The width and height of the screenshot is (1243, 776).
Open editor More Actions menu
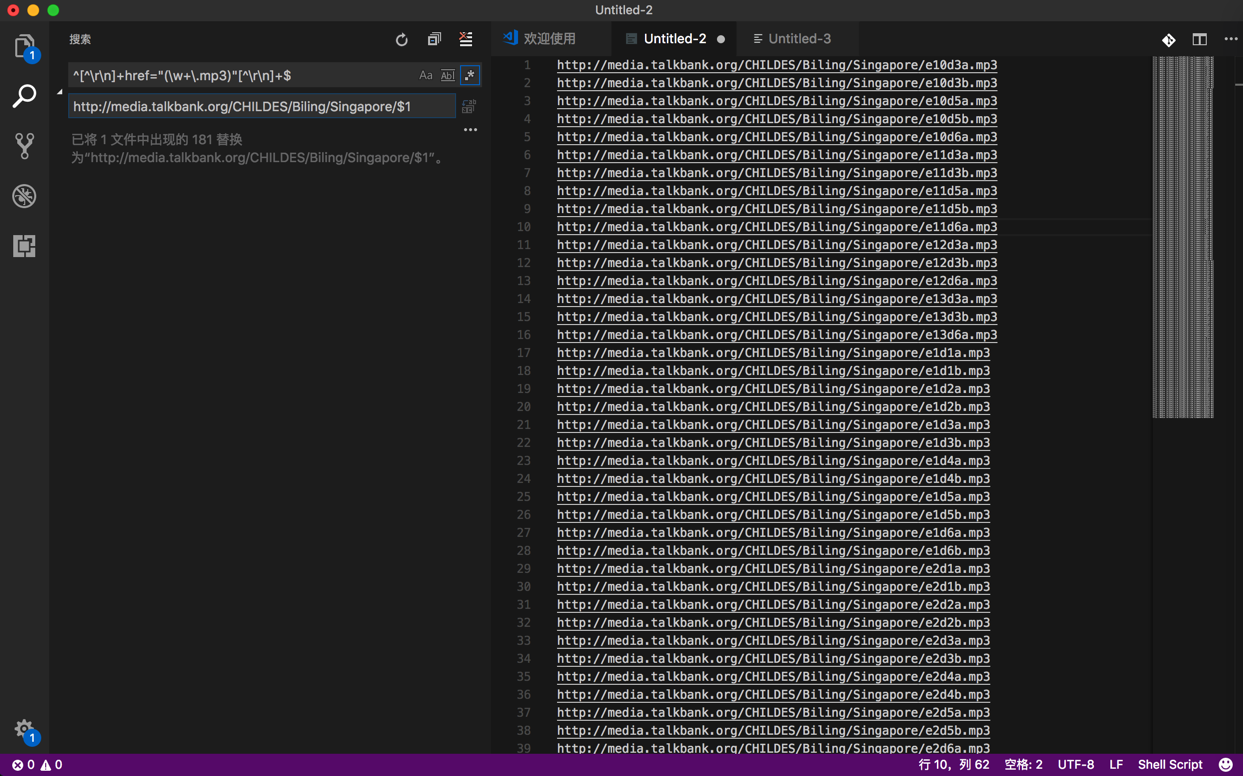pos(1231,40)
